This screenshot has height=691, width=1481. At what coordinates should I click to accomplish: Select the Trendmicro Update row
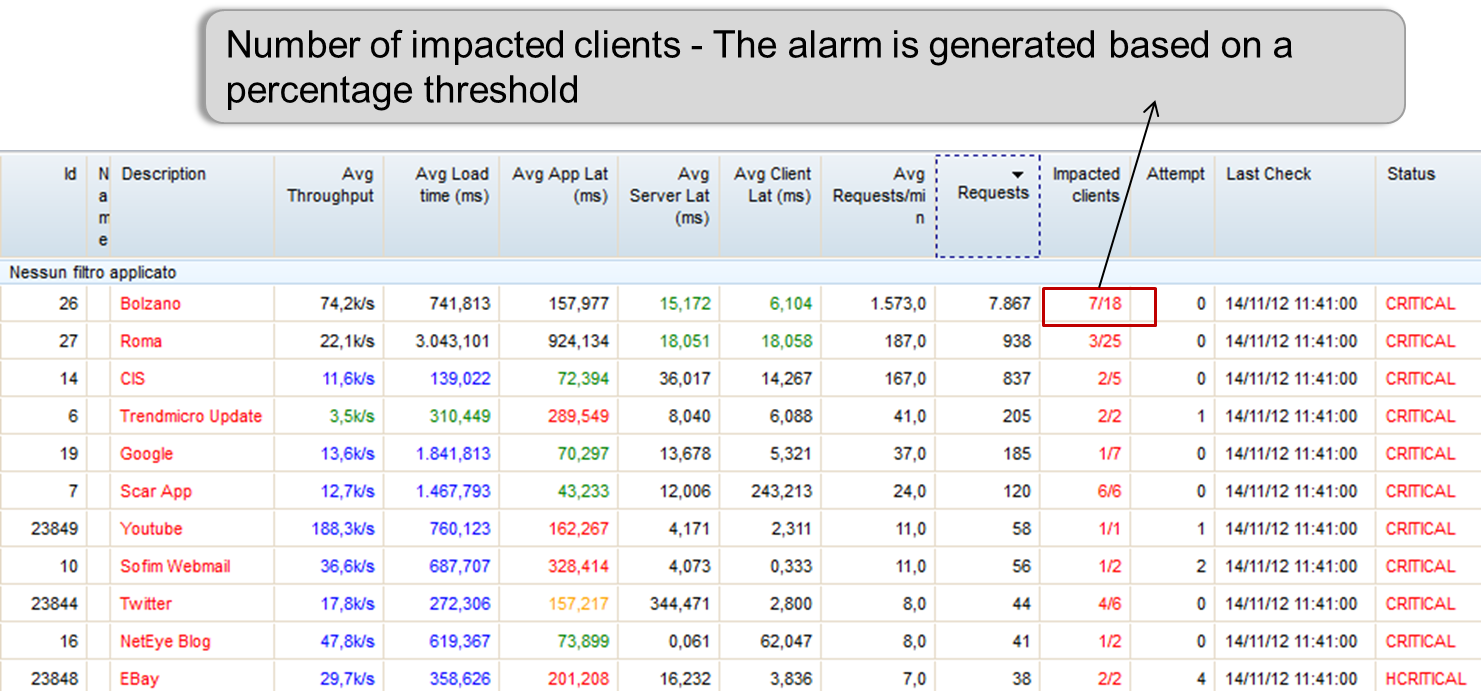pyautogui.click(x=740, y=416)
